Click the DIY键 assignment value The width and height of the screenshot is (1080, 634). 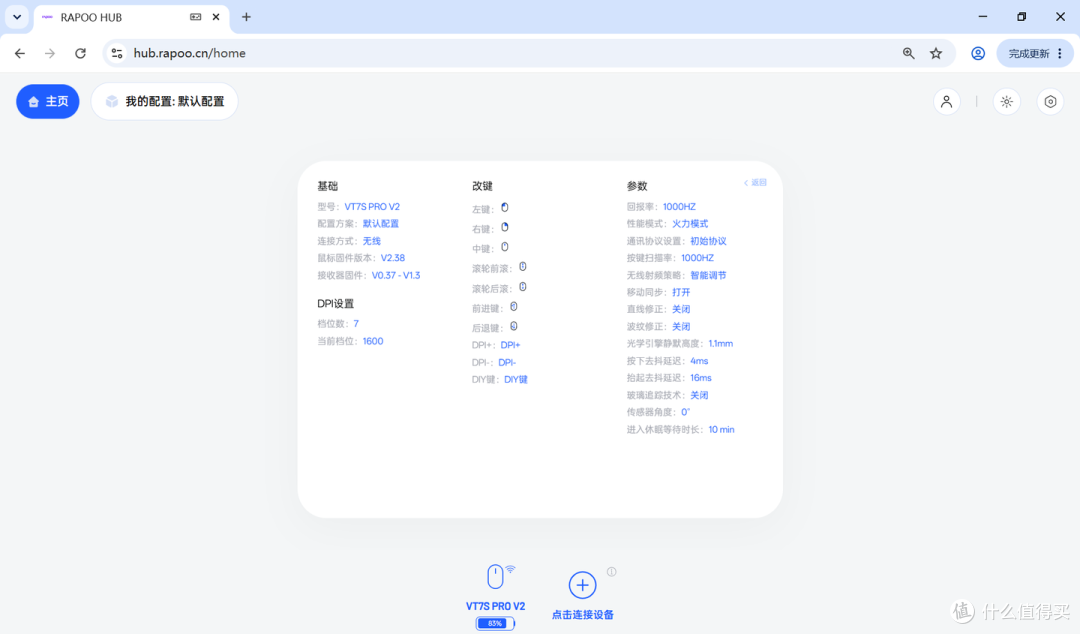click(516, 380)
